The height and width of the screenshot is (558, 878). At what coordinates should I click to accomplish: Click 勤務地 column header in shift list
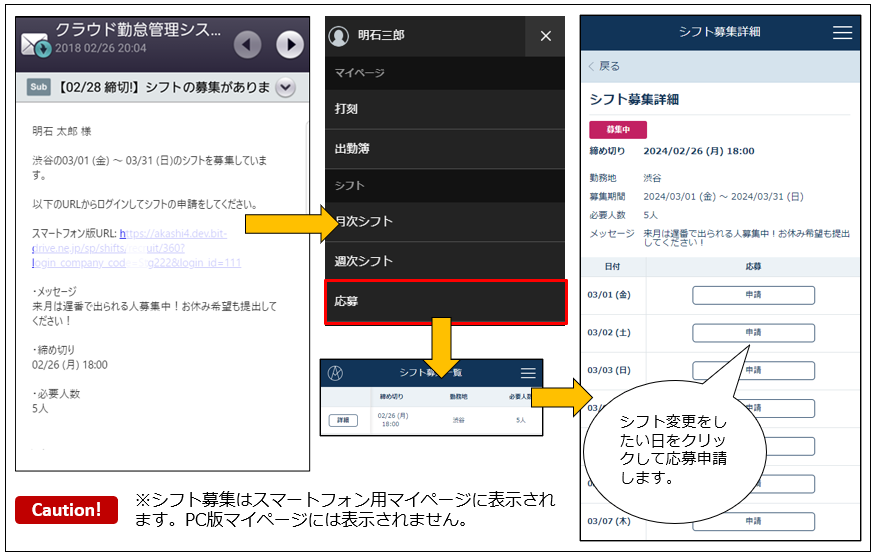tap(458, 397)
